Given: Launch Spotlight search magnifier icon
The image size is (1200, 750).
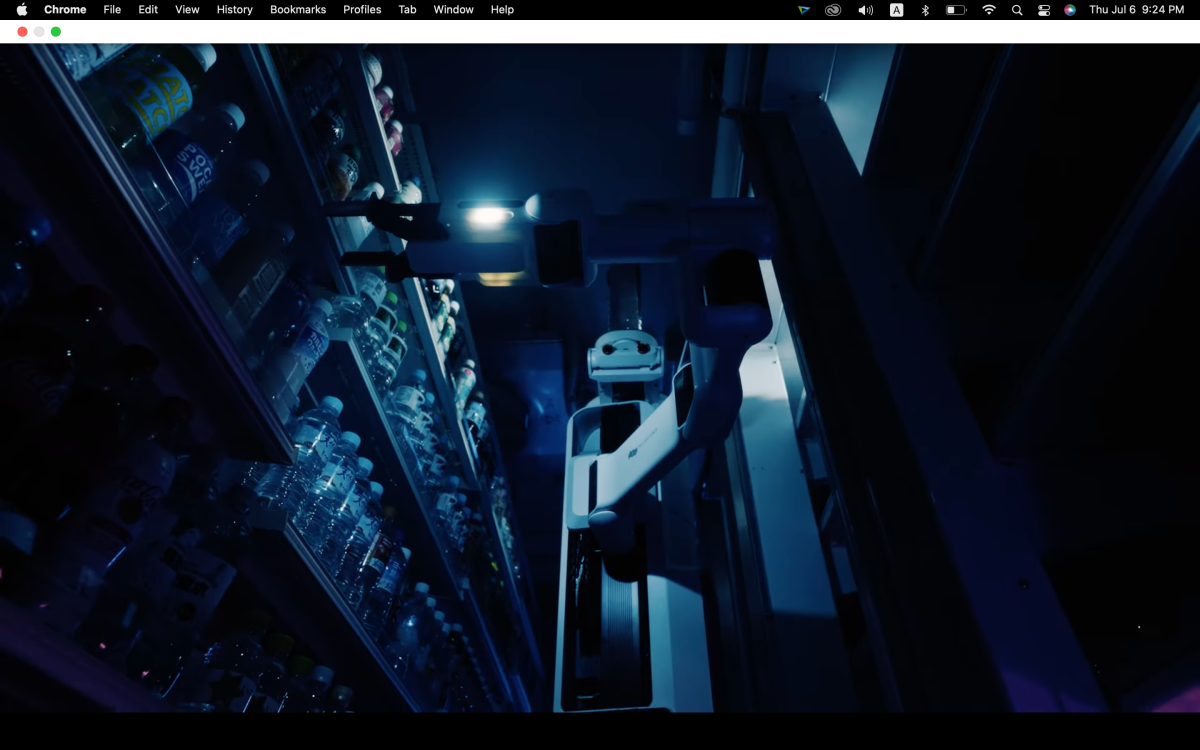Looking at the screenshot, I should (x=1017, y=10).
